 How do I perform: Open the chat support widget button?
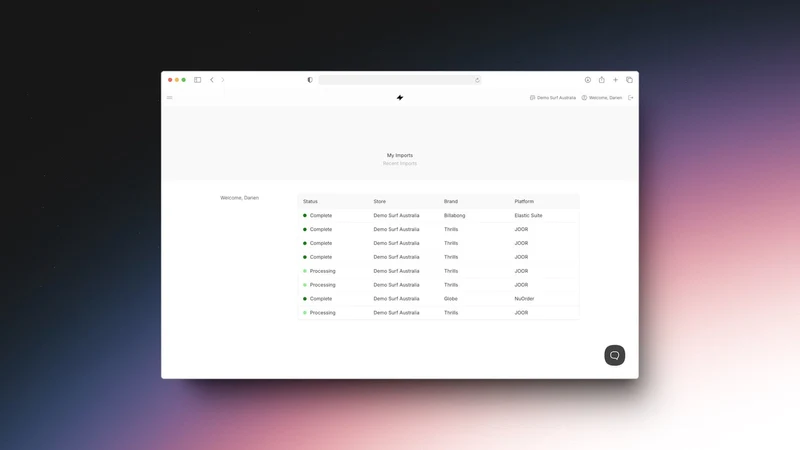614,355
